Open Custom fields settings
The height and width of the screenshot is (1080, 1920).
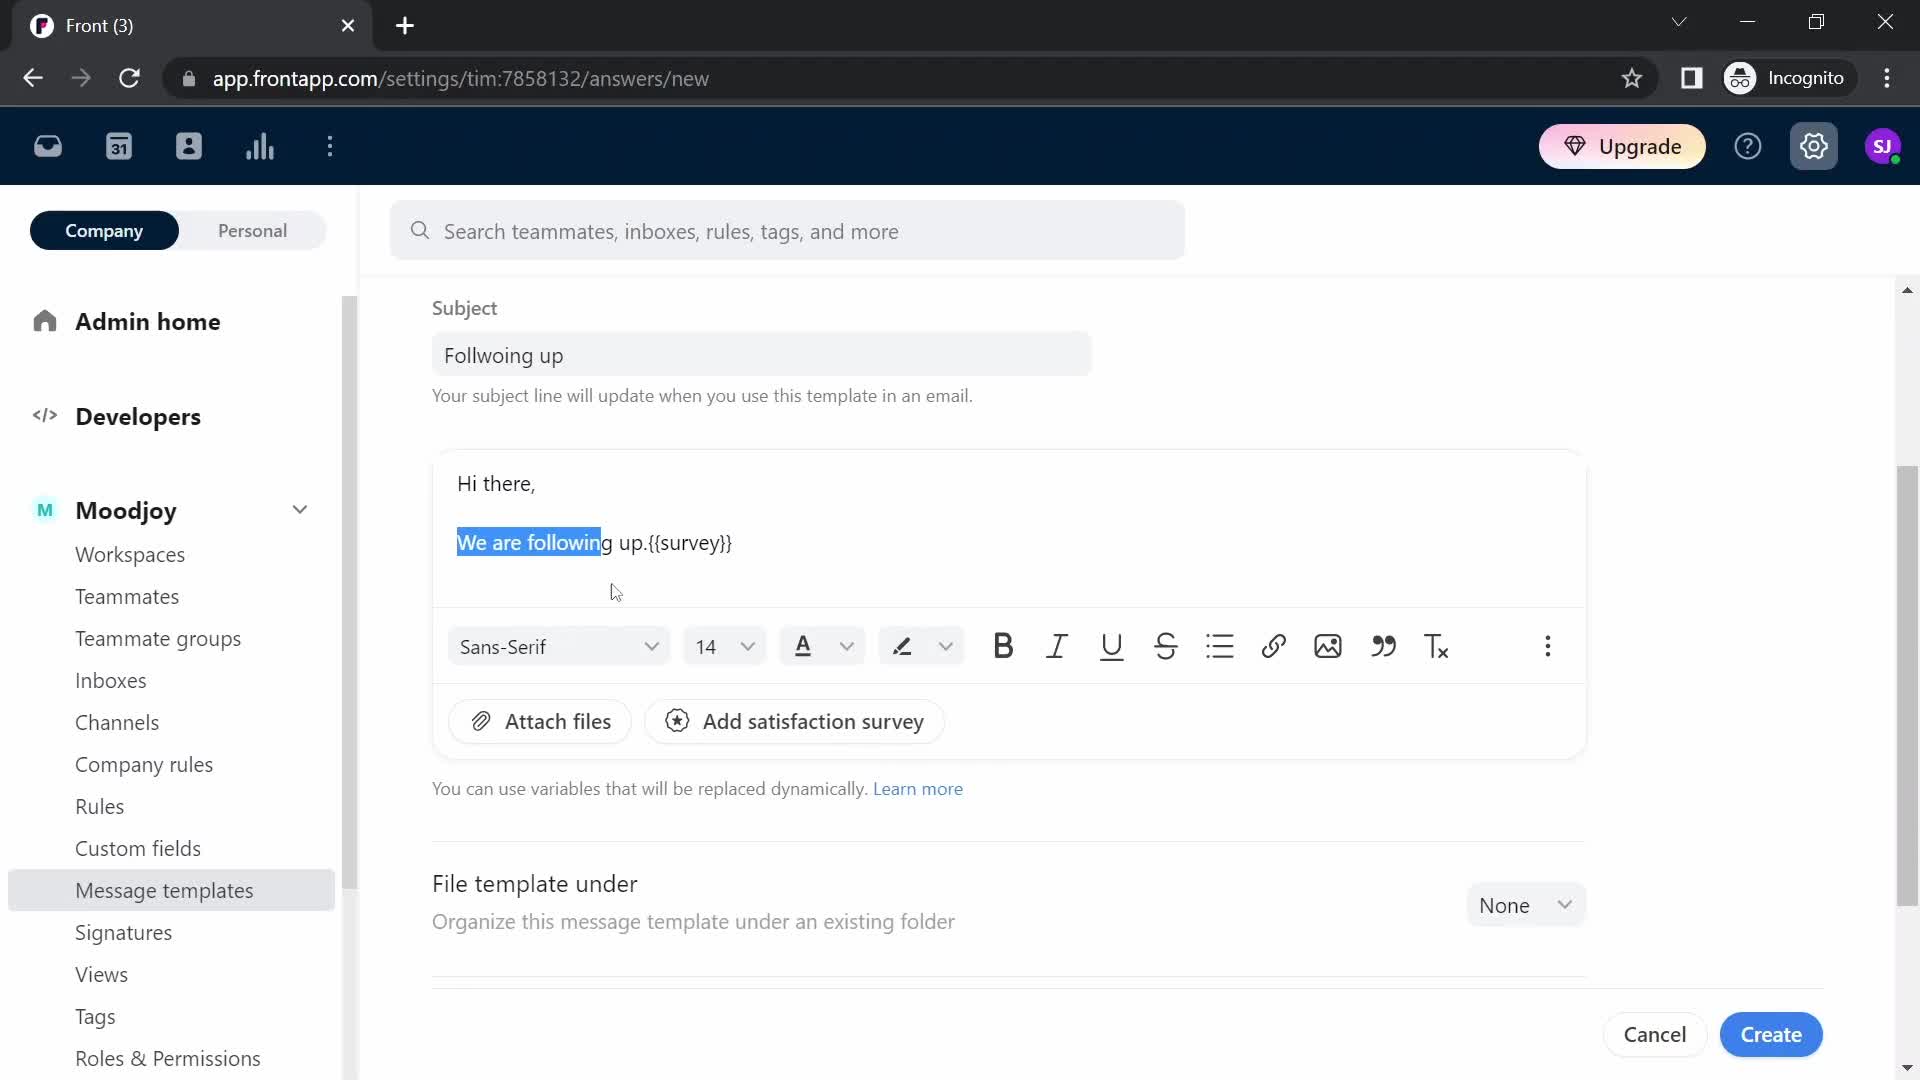[138, 849]
